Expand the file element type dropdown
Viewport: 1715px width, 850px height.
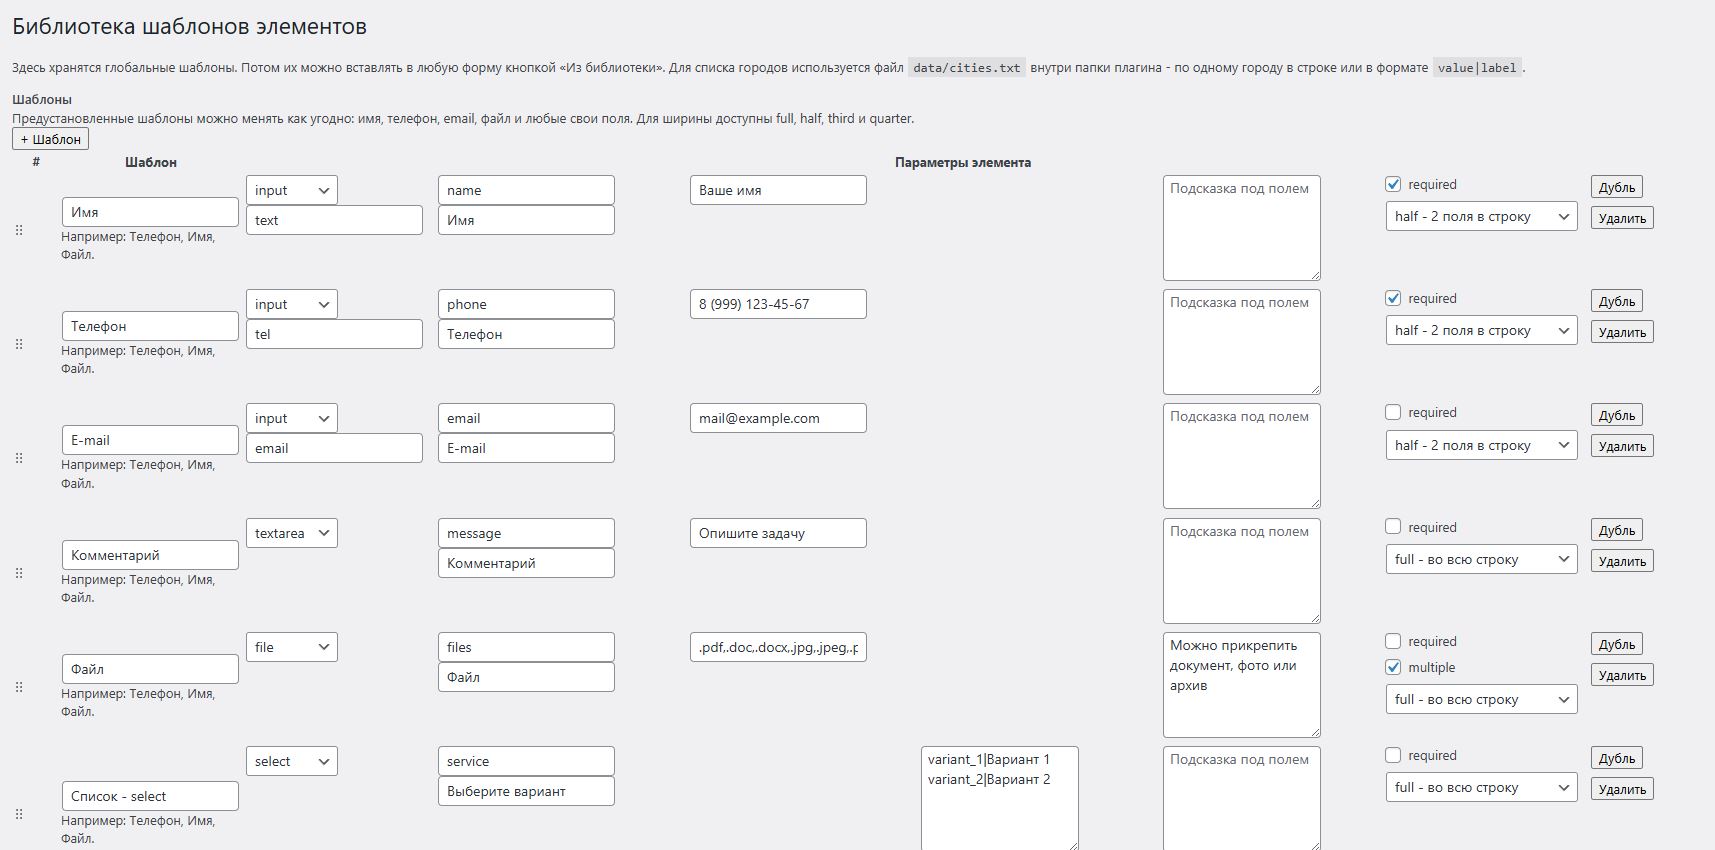pyautogui.click(x=291, y=647)
